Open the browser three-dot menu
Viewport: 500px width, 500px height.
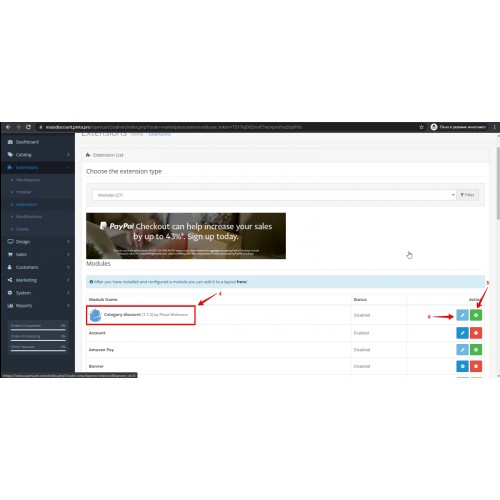495,127
